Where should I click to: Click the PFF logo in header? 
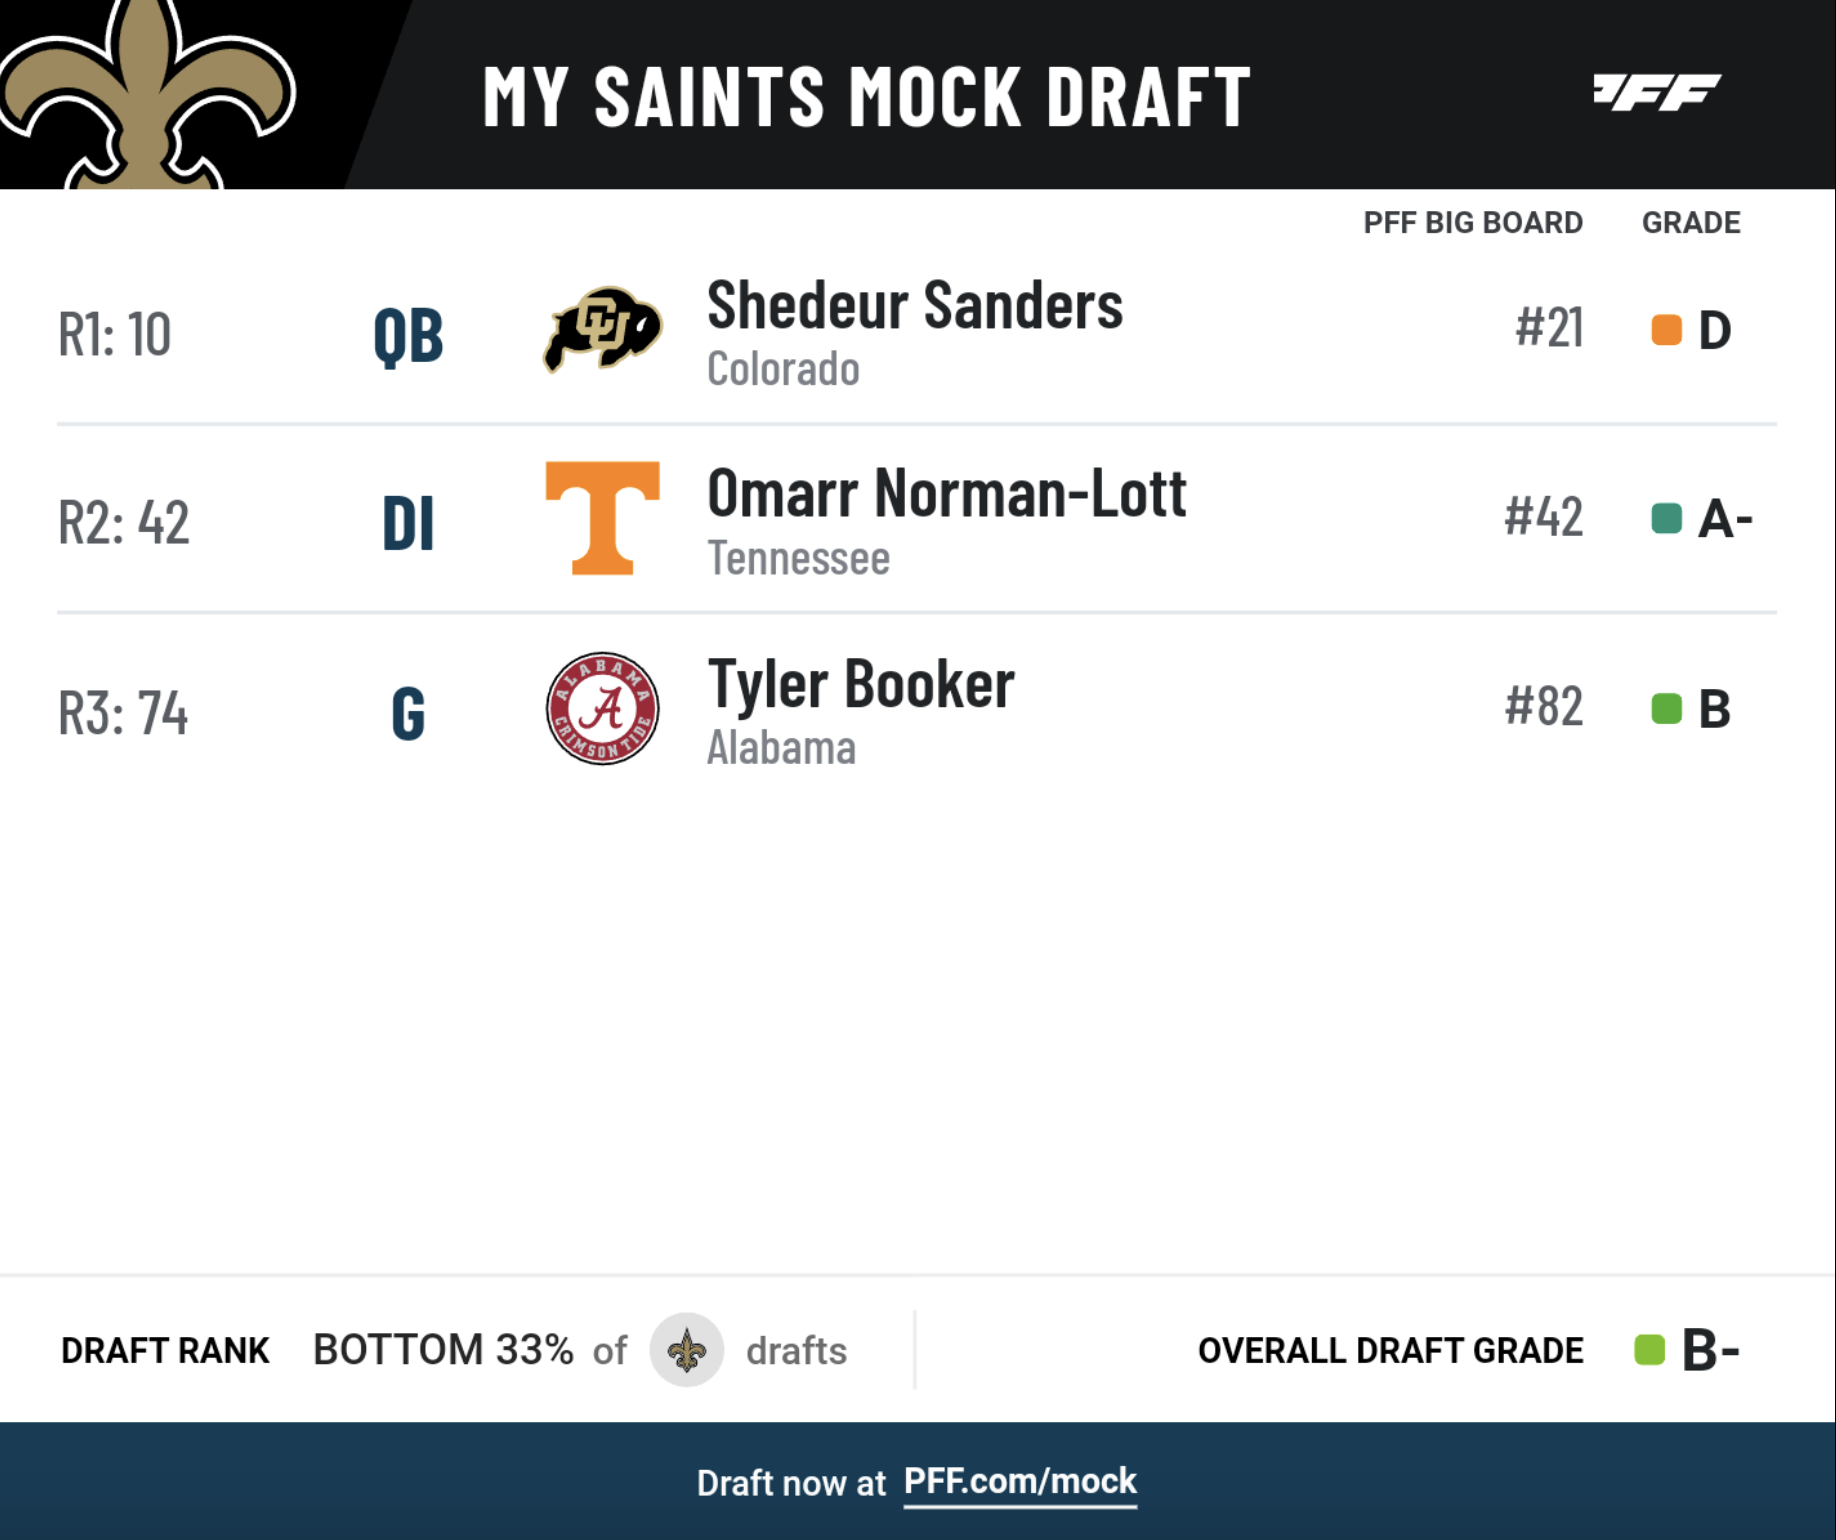point(1656,93)
